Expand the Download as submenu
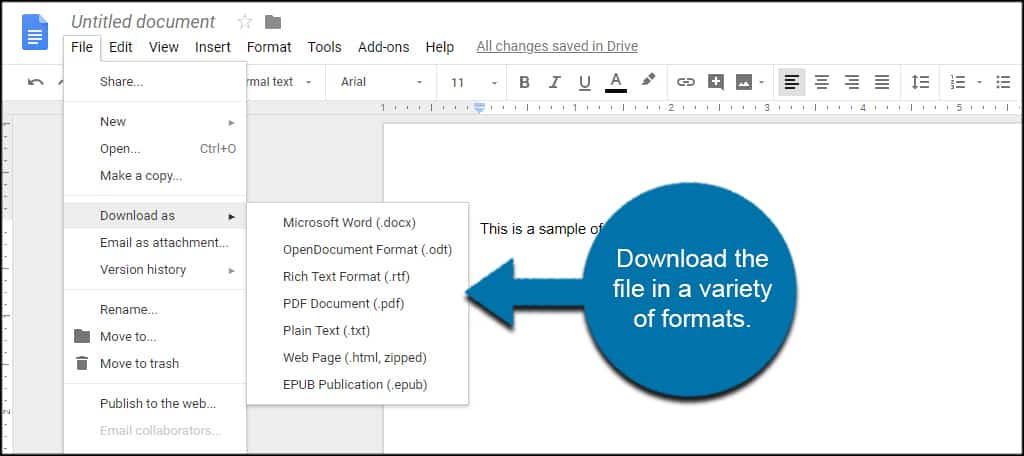Image resolution: width=1024 pixels, height=456 pixels. coord(155,216)
